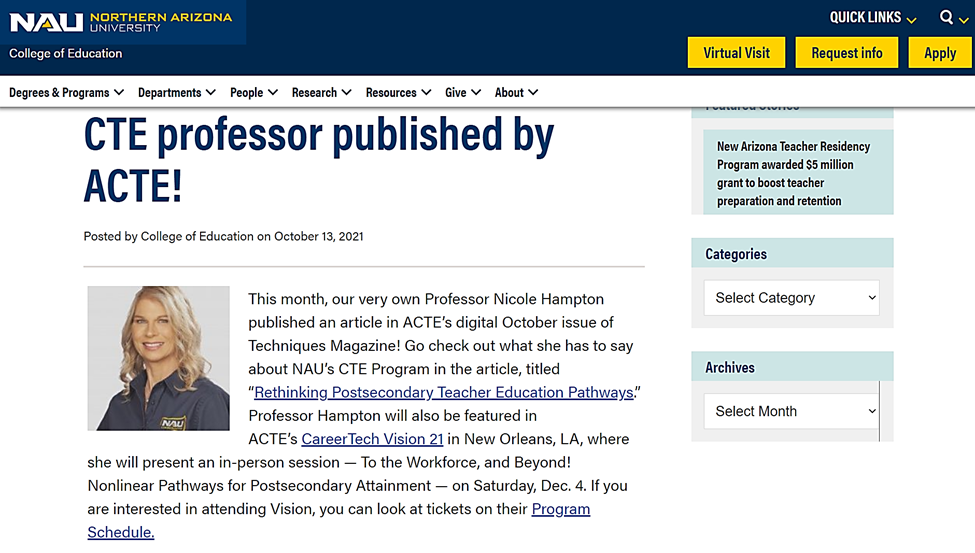Open the About menu
Image resolution: width=975 pixels, height=553 pixels.
[516, 93]
